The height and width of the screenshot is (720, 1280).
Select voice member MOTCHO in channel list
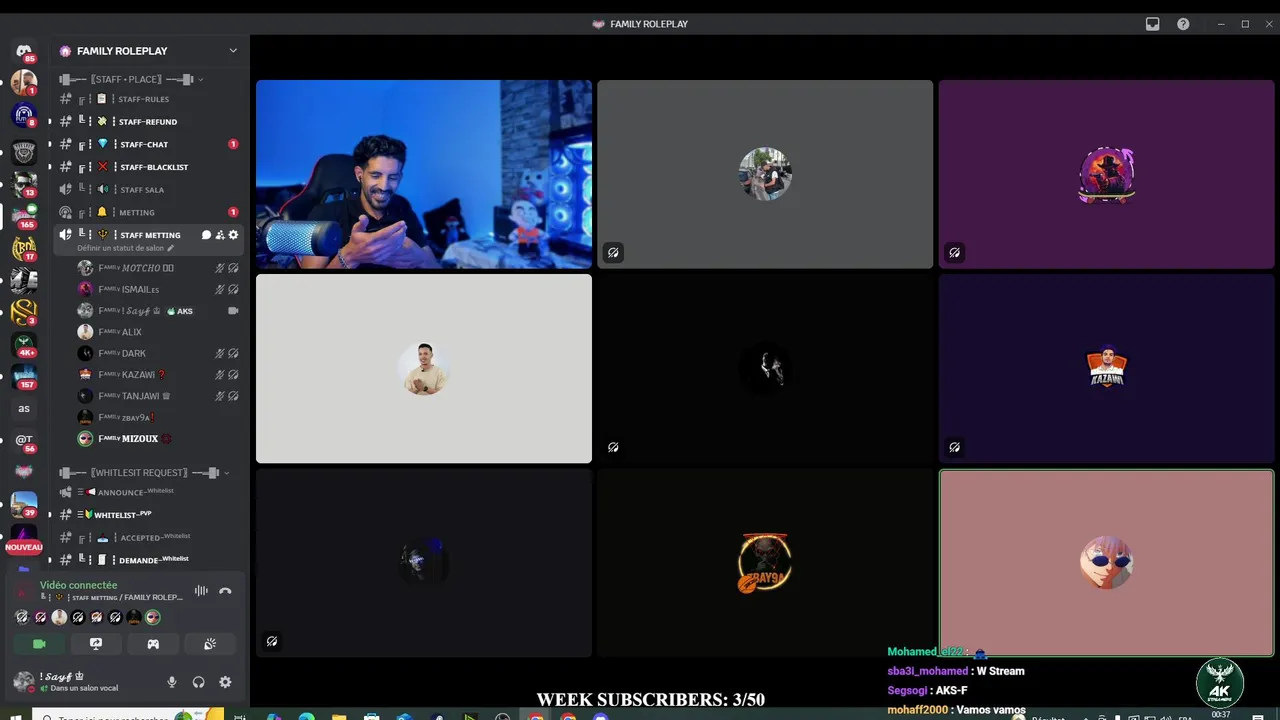158,268
